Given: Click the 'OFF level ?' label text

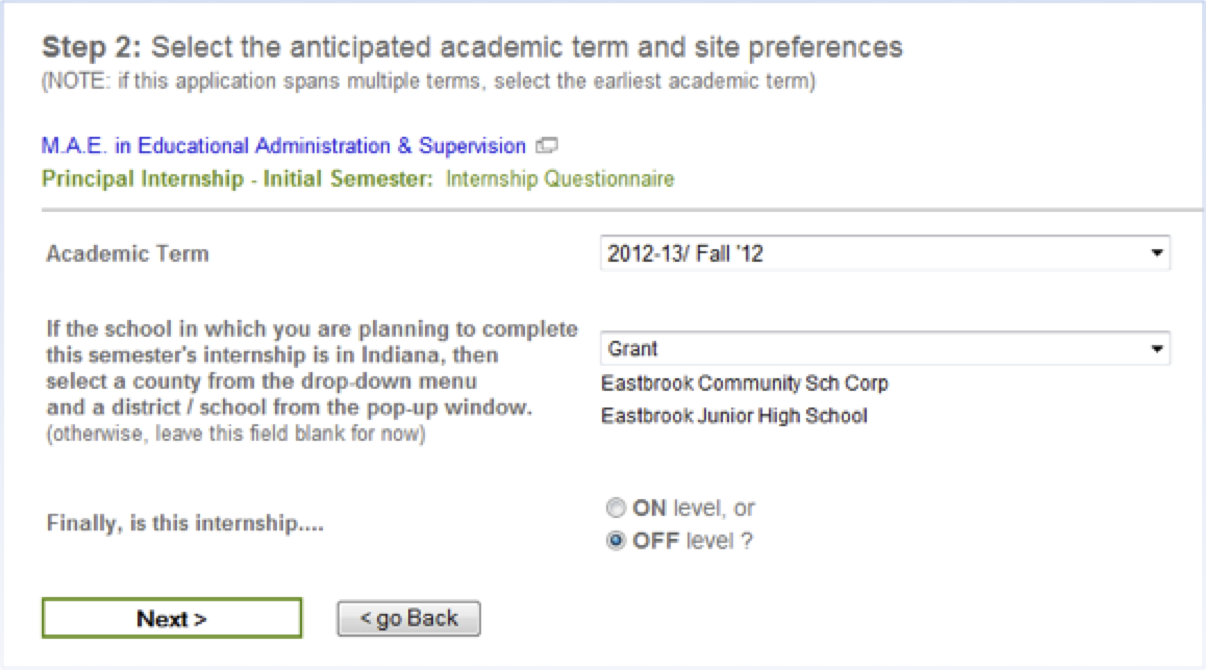Looking at the screenshot, I should click(692, 541).
